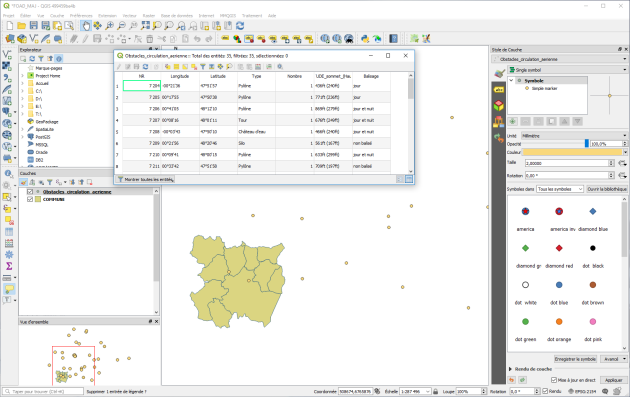
Task: Click the Taille size input field
Action: click(x=567, y=163)
